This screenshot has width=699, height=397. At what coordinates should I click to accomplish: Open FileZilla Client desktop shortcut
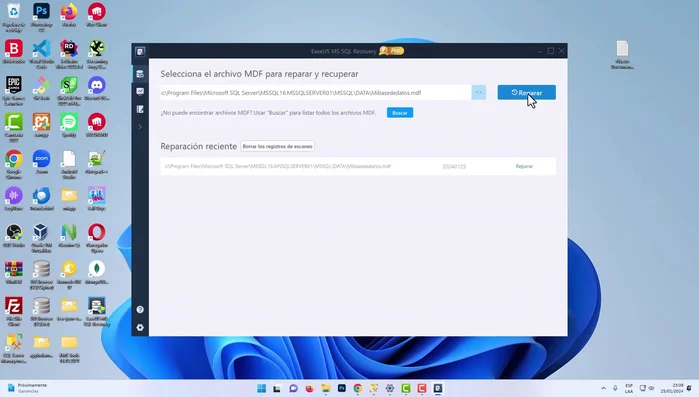(14, 311)
